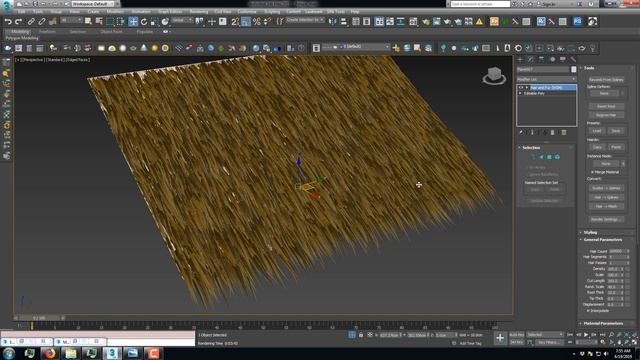Screen dimensions: 640x360
Task: Click the Rectangular Selection Region icon
Action: (x=110, y=22)
